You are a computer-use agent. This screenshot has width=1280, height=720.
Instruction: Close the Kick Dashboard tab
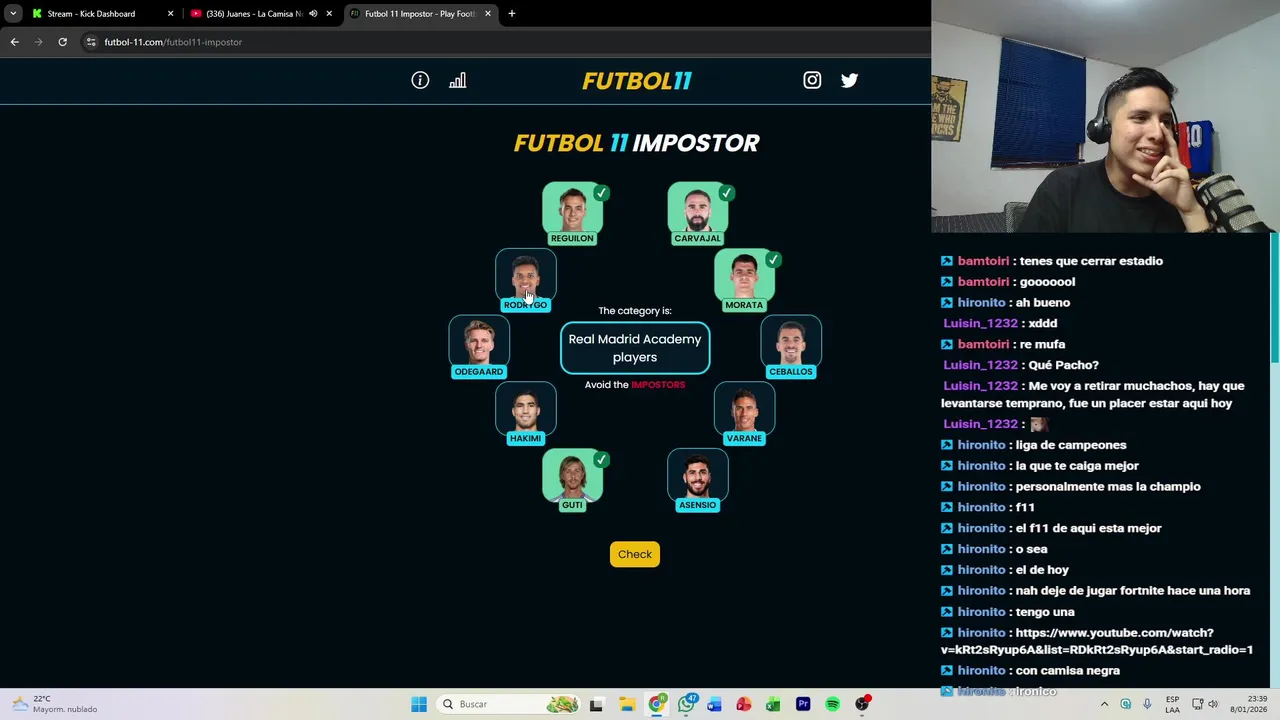170,14
